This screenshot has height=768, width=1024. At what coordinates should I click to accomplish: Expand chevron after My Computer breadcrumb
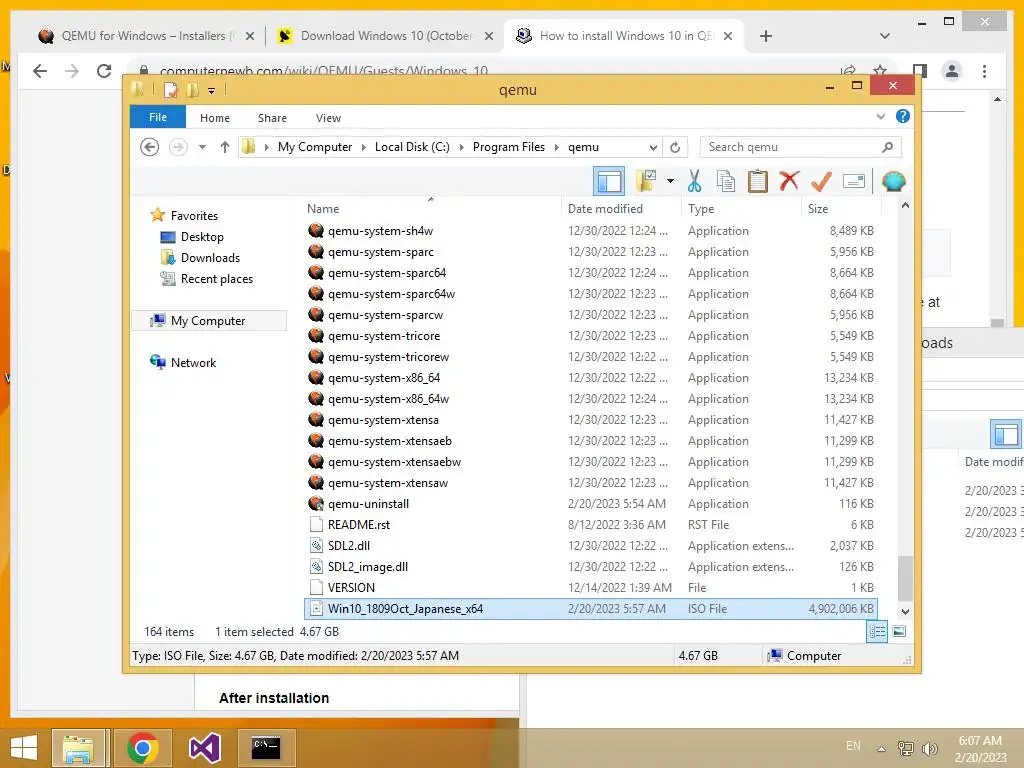click(x=364, y=147)
